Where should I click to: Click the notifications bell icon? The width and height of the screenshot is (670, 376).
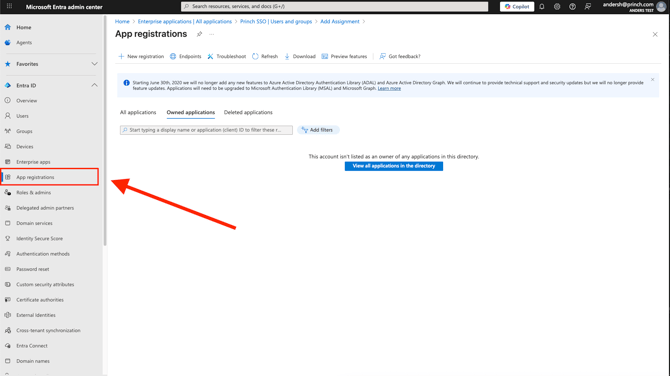(x=542, y=6)
